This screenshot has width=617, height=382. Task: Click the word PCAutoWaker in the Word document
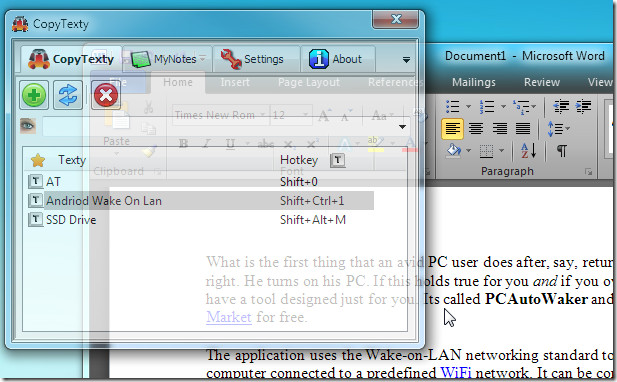(536, 299)
